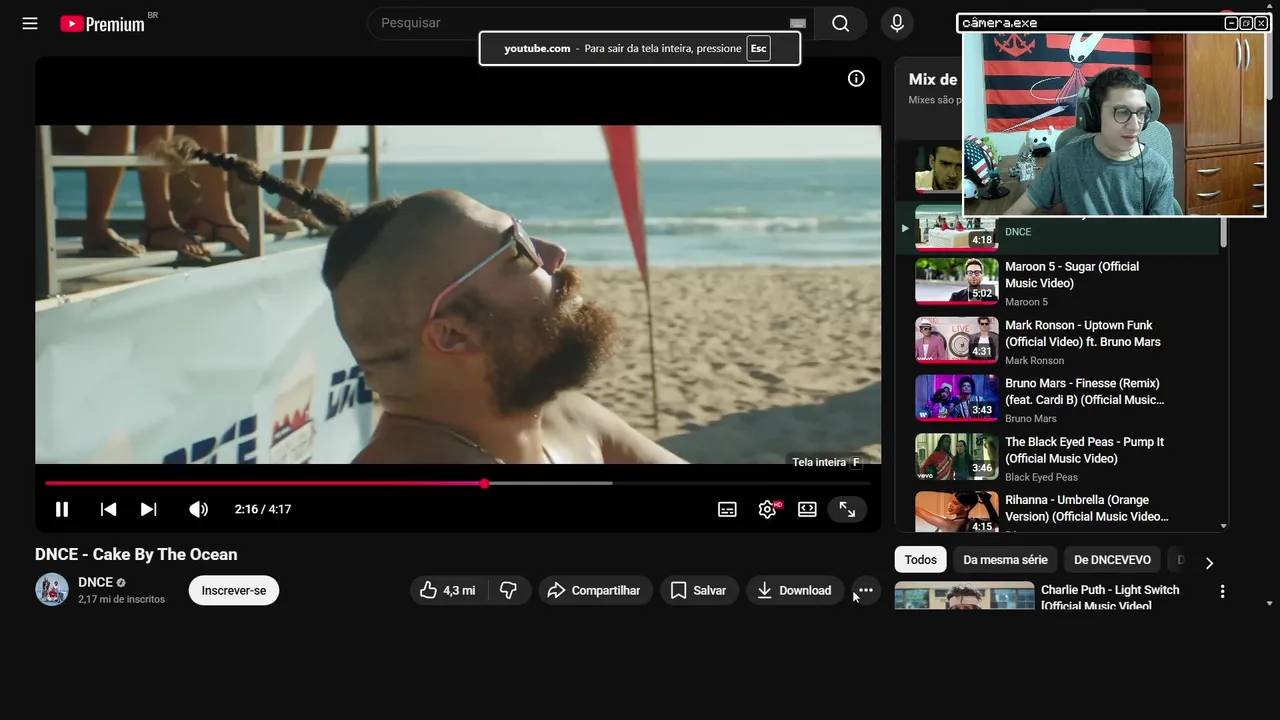The height and width of the screenshot is (720, 1280).
Task: Click the mix playlist scrollbar
Action: pos(1223,230)
